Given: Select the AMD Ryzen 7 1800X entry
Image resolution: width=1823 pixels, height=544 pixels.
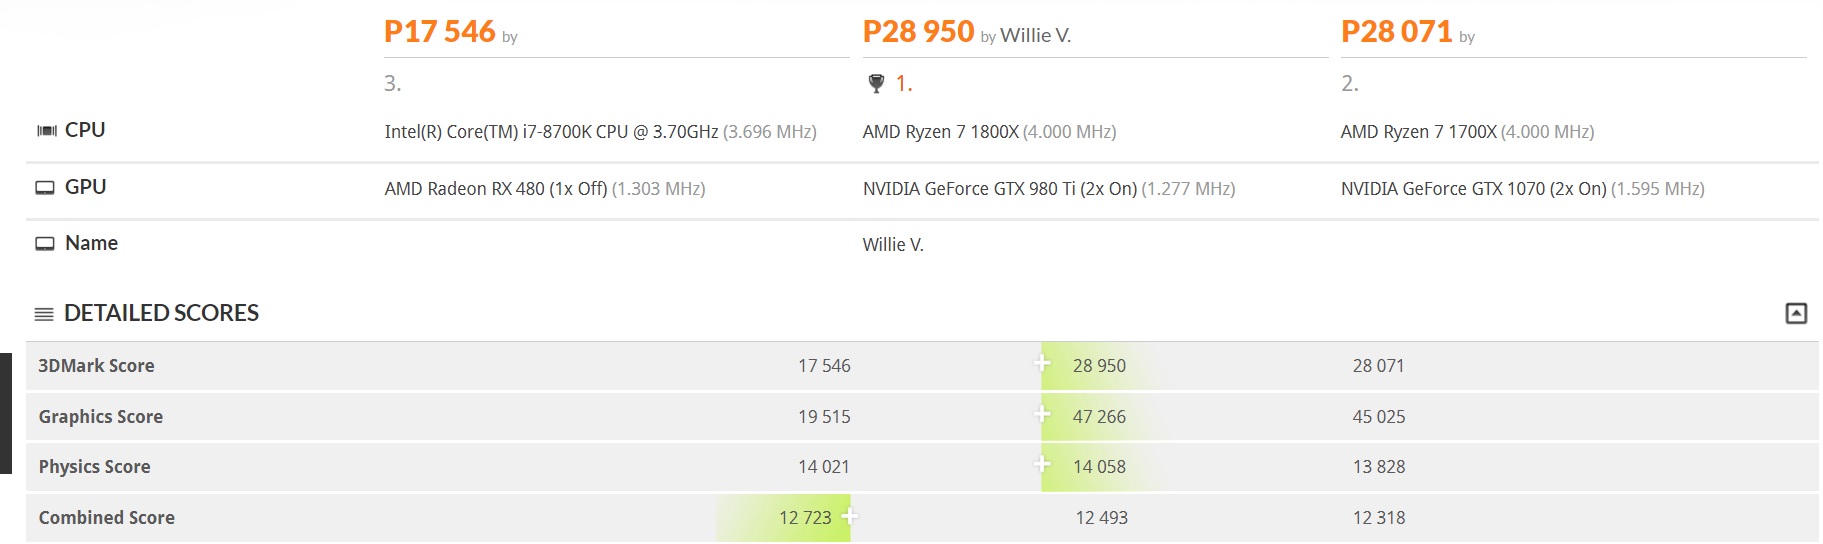Looking at the screenshot, I should click(941, 132).
